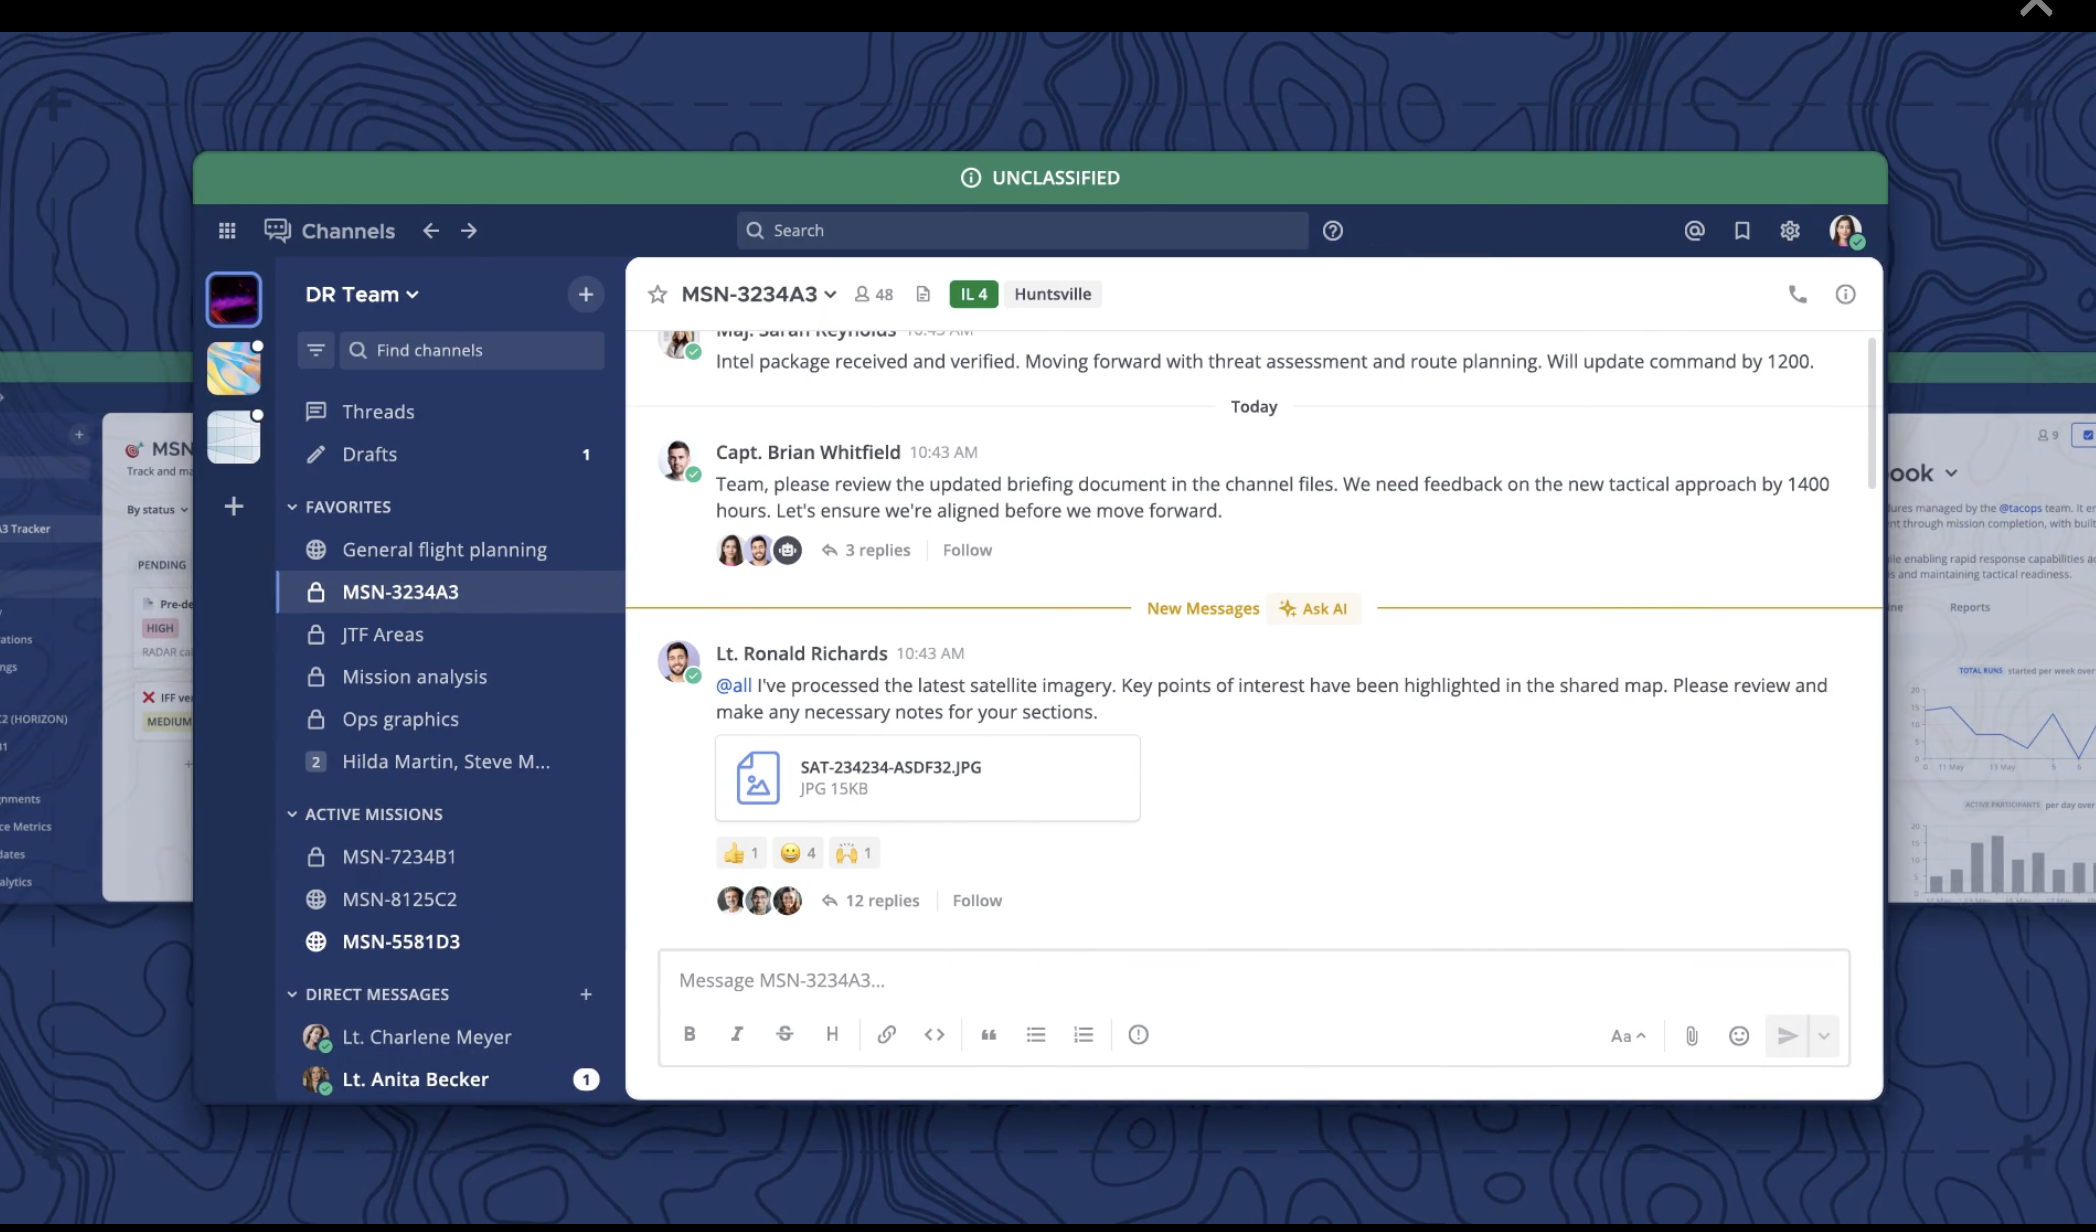The height and width of the screenshot is (1232, 2096).
Task: Open settings gear icon
Action: click(x=1790, y=231)
